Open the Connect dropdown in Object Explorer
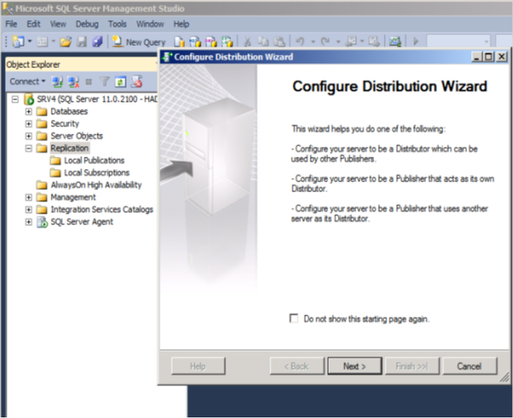Screen dimensions: 513x418 (x=27, y=82)
